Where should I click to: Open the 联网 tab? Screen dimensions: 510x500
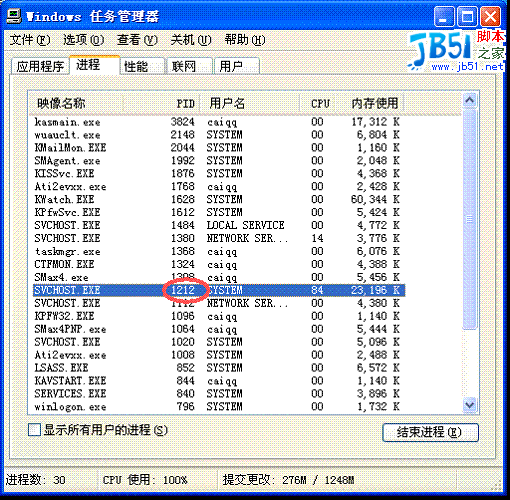189,66
